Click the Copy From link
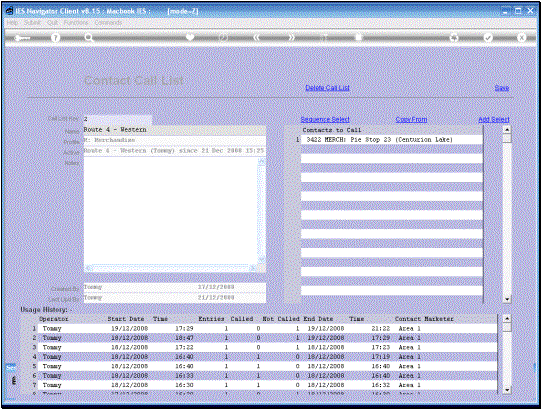 tap(411, 119)
